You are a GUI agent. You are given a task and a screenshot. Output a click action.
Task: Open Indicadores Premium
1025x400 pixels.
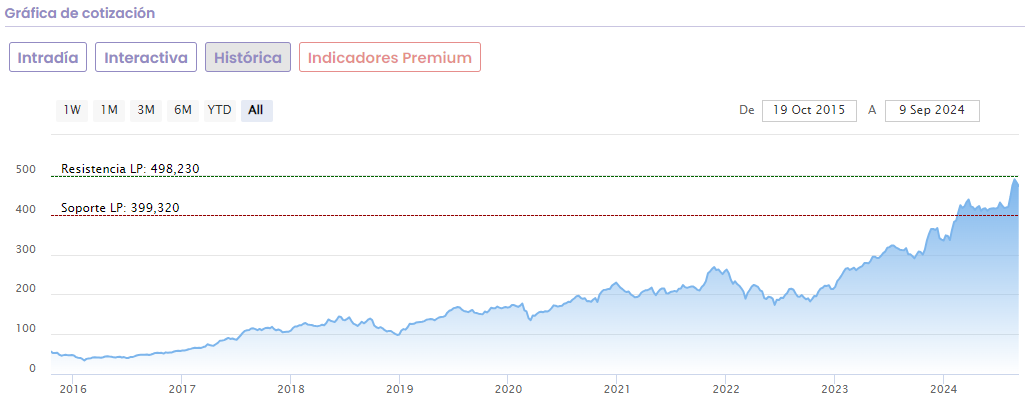[x=390, y=57]
